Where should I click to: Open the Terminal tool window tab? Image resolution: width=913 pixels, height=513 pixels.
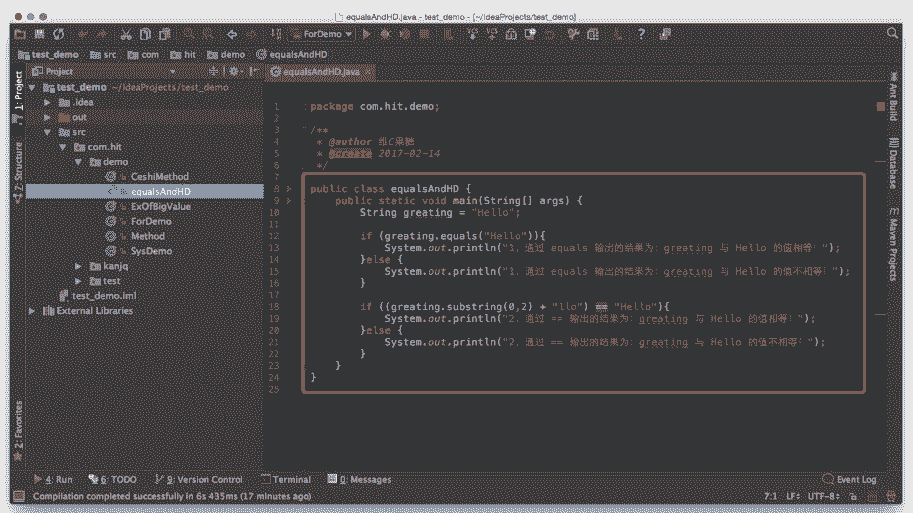(x=285, y=480)
